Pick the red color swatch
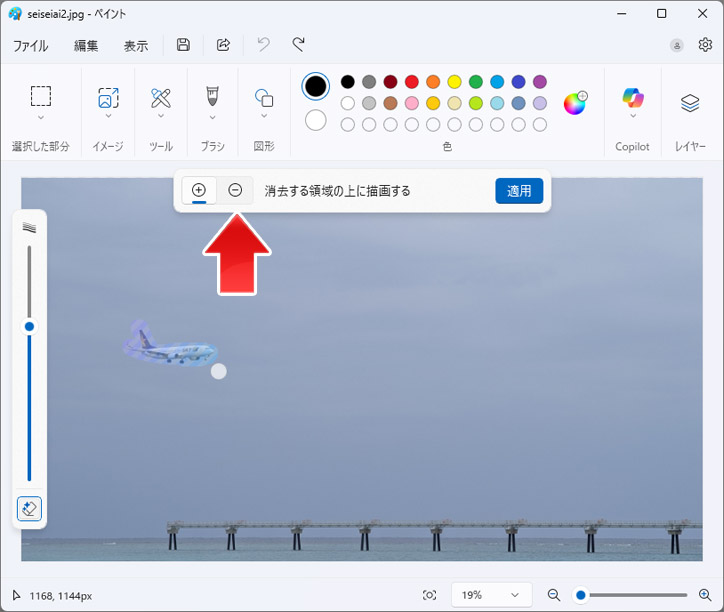This screenshot has width=724, height=612. coord(411,82)
